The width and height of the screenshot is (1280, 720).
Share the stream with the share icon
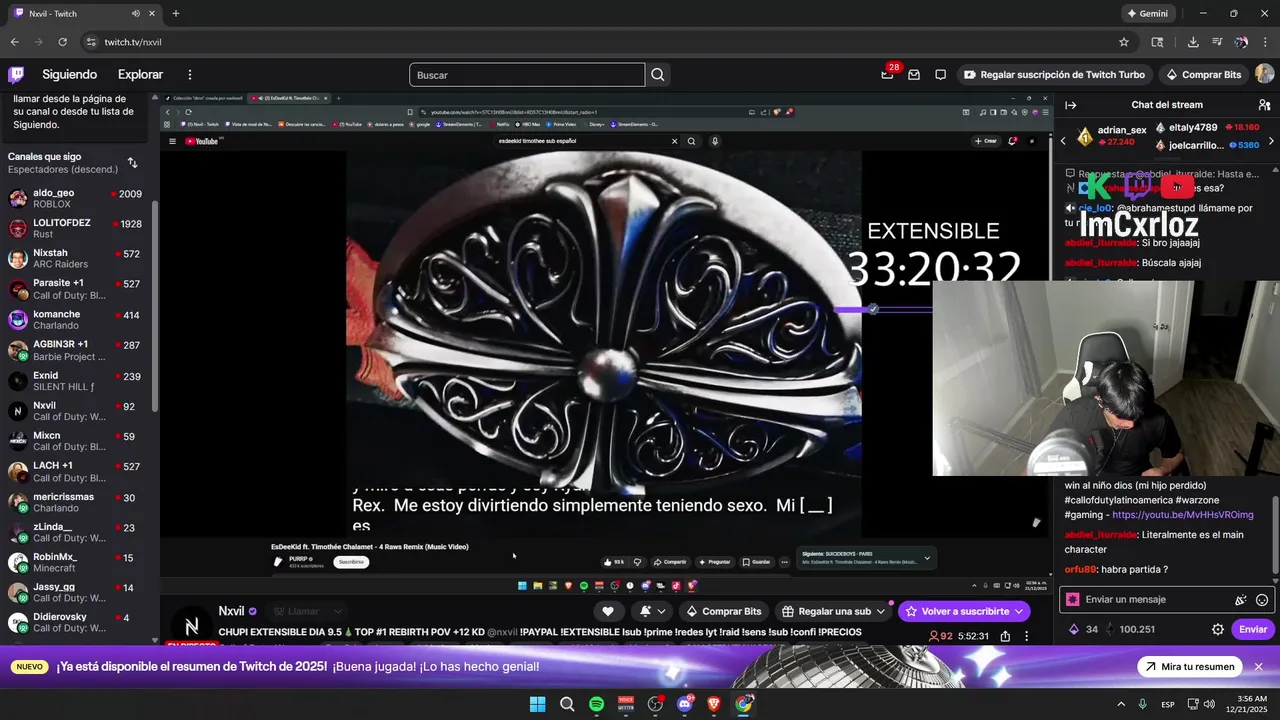coord(1005,636)
